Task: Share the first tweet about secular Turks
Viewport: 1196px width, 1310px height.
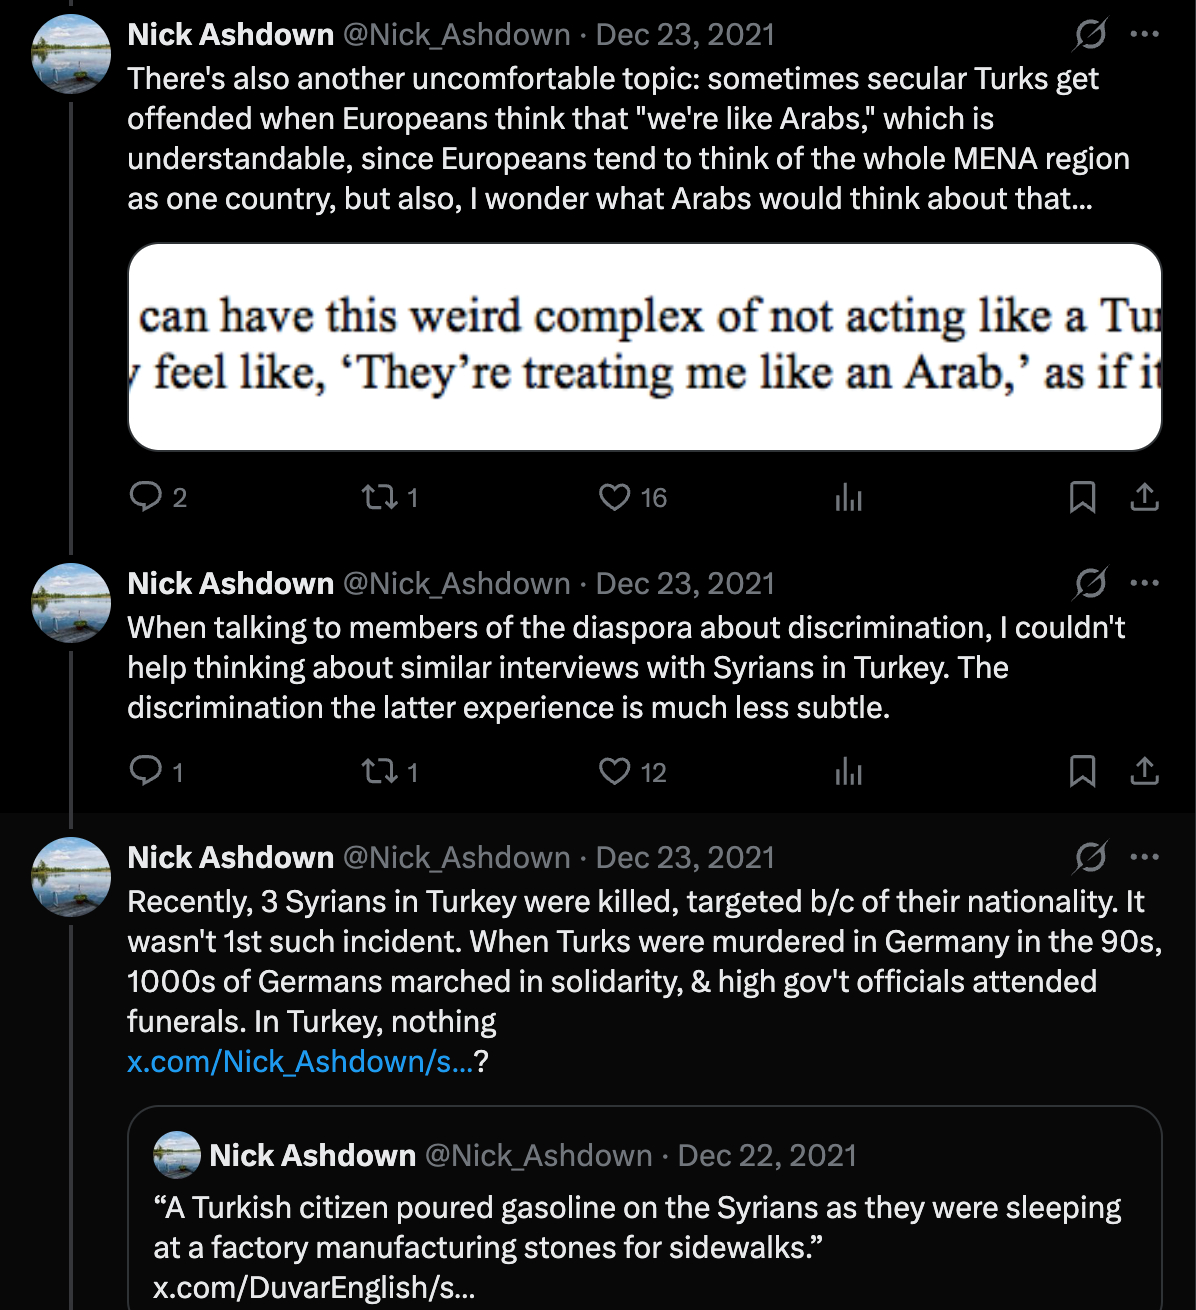Action: (1144, 496)
